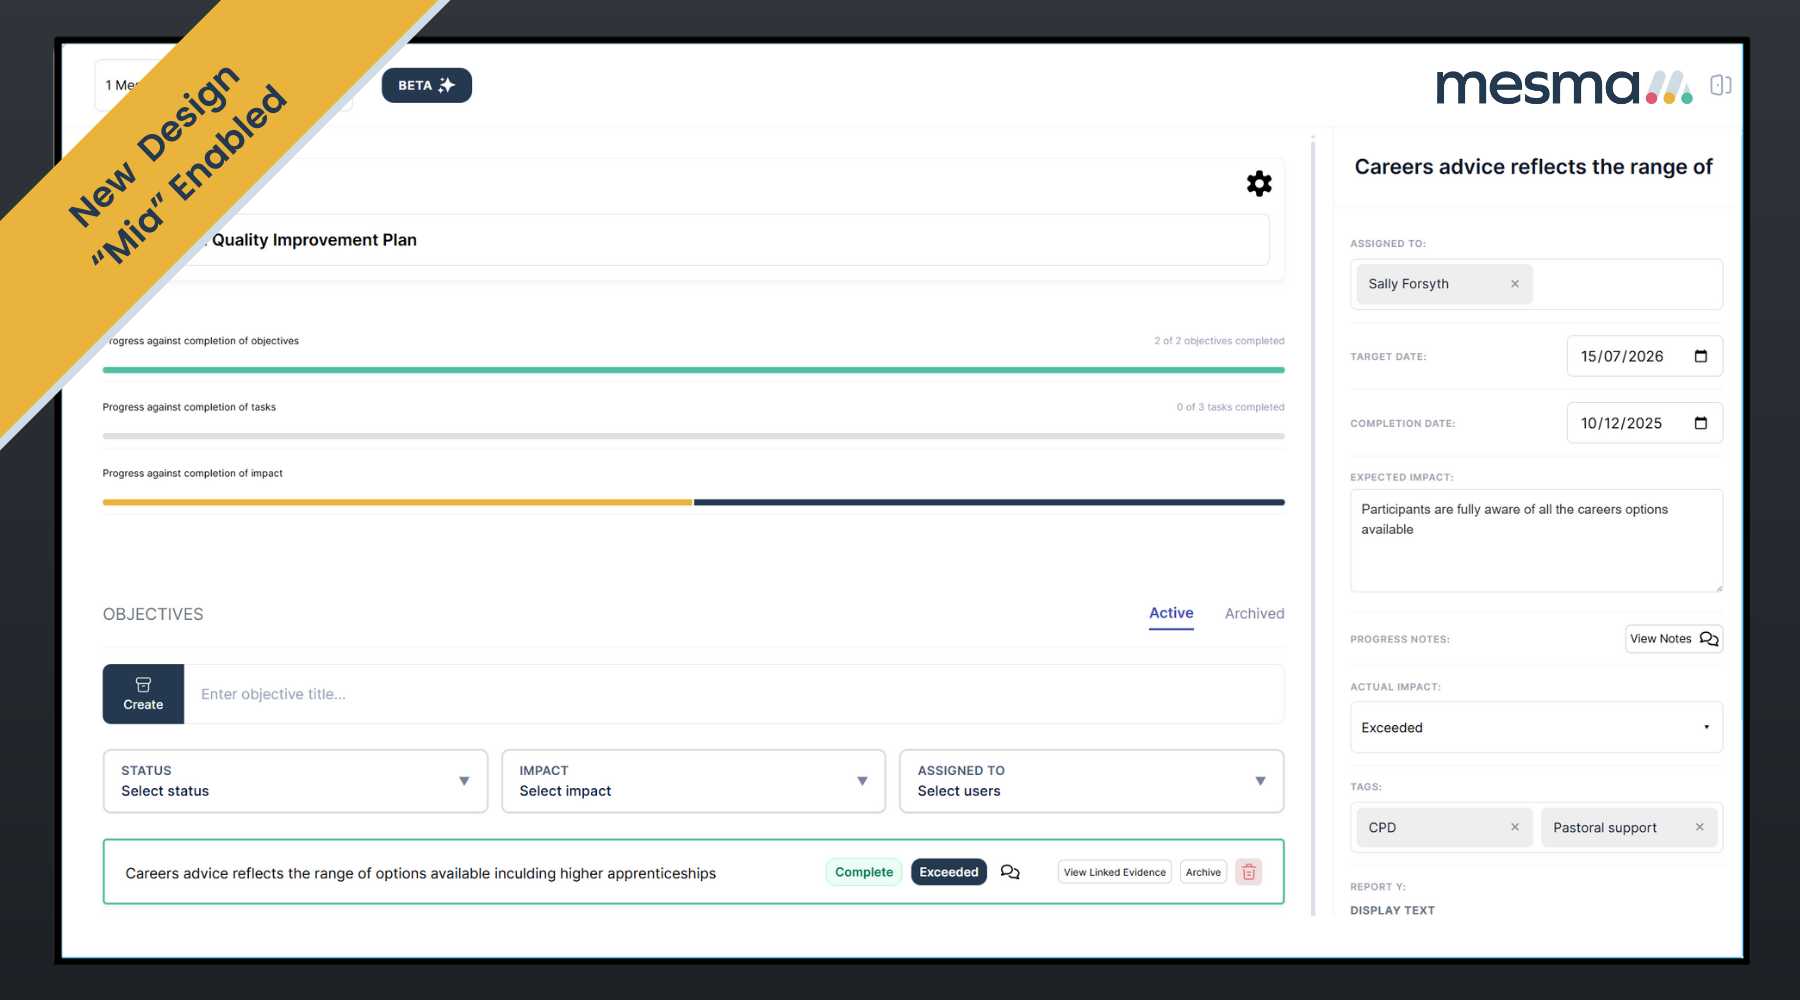Open the target date calendar picker

(x=1700, y=356)
